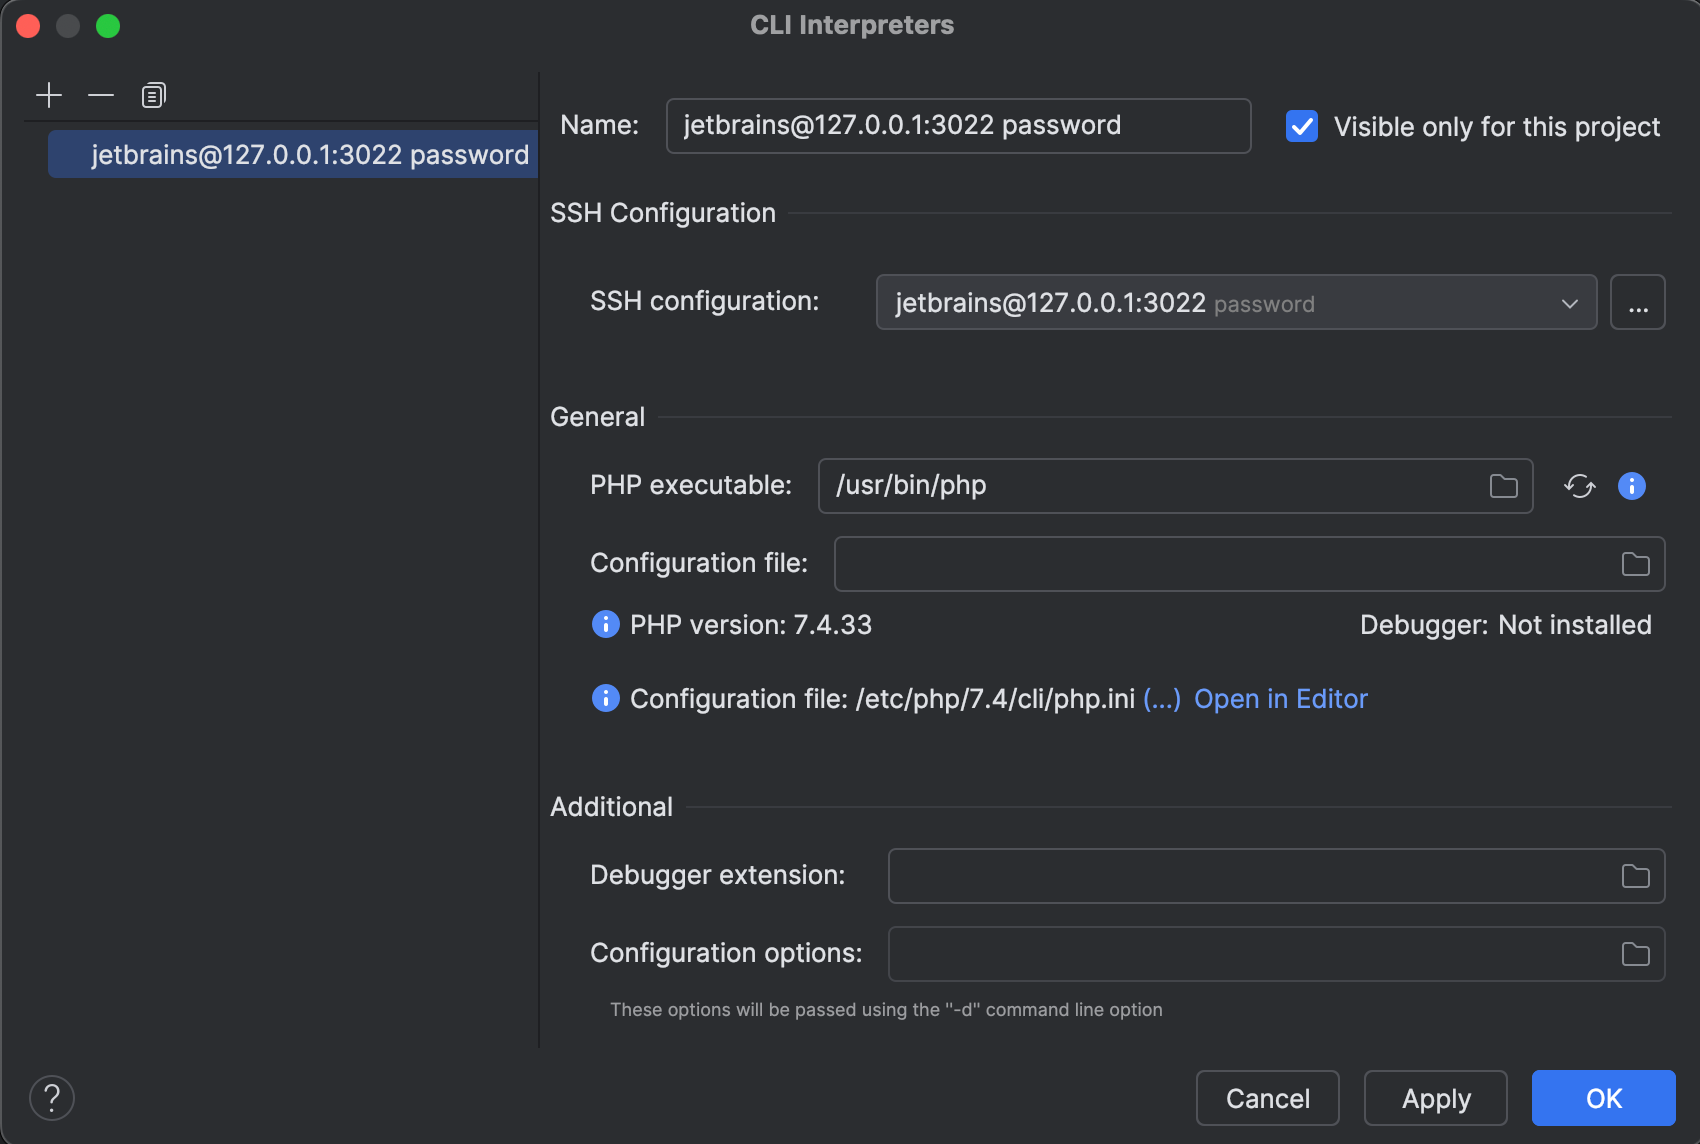Copy the selected interpreter configuration

tap(153, 95)
